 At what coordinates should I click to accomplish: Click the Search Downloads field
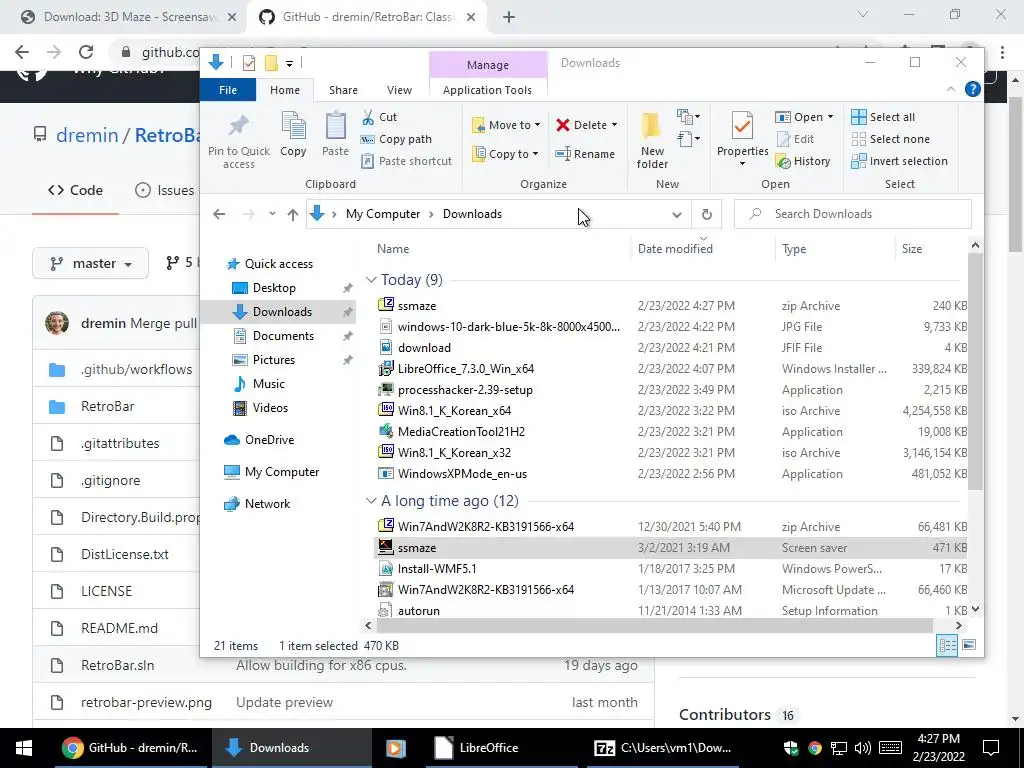[x=852, y=214]
